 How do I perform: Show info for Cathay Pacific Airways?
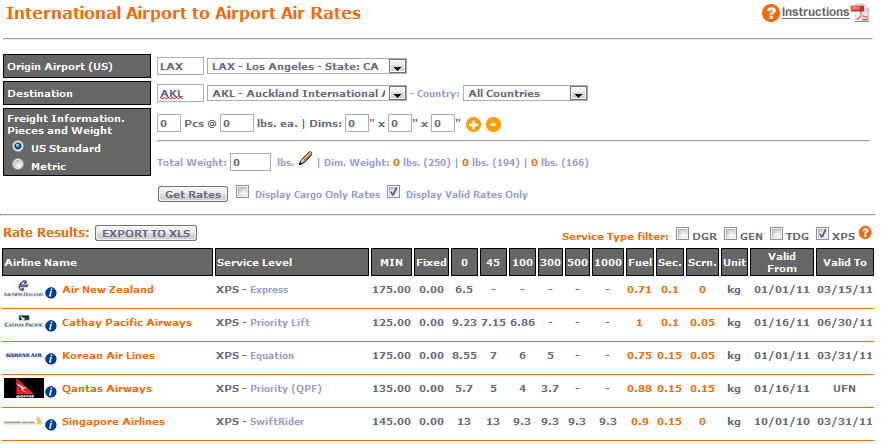point(51,326)
